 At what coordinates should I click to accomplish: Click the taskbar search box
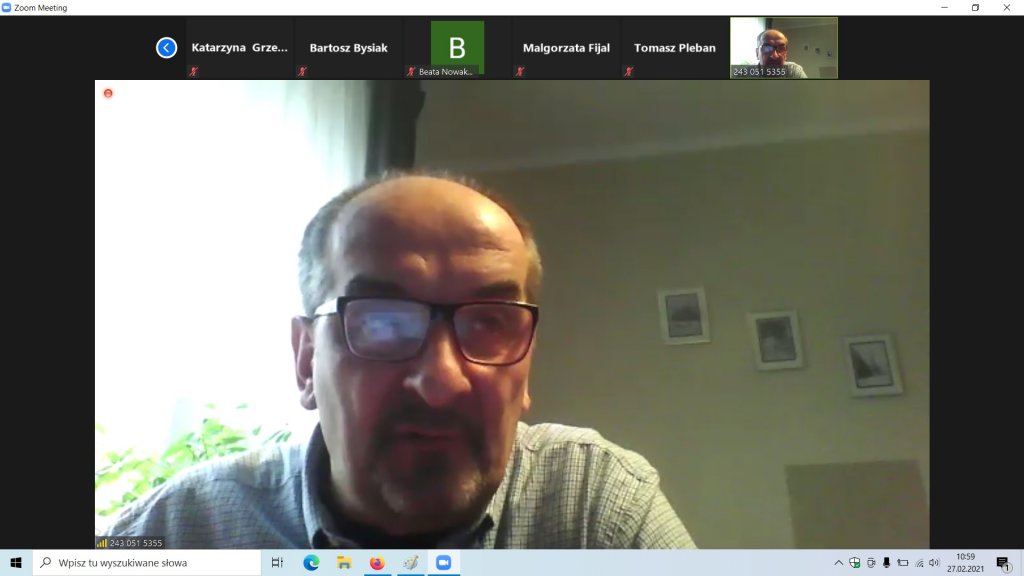(x=147, y=562)
